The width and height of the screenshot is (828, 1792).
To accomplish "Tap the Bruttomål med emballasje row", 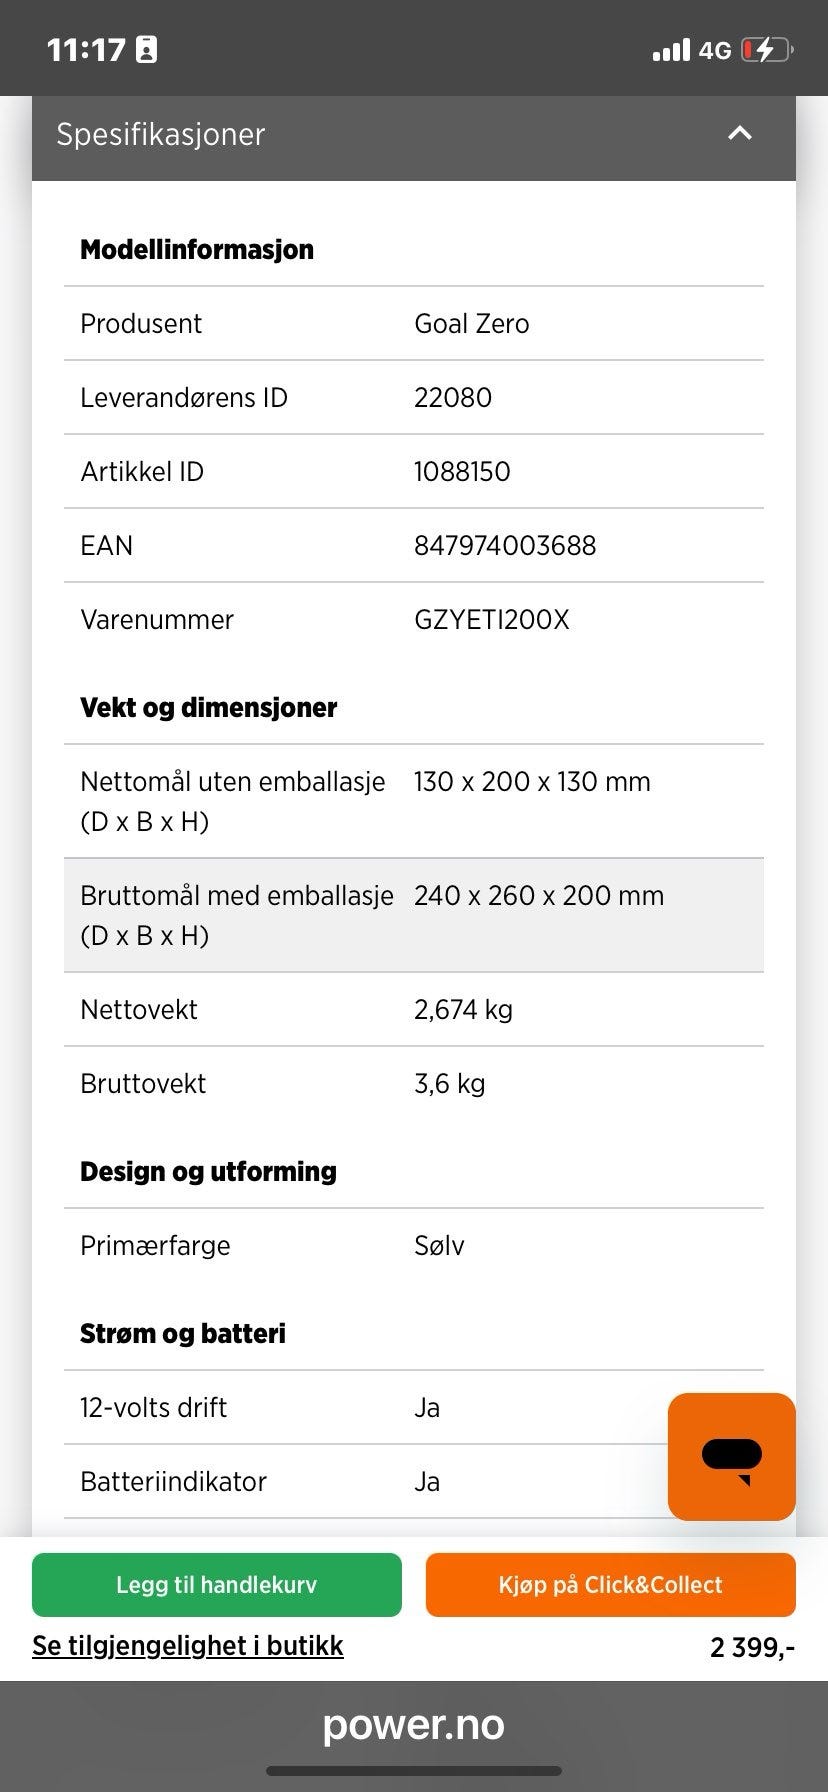I will [x=414, y=915].
